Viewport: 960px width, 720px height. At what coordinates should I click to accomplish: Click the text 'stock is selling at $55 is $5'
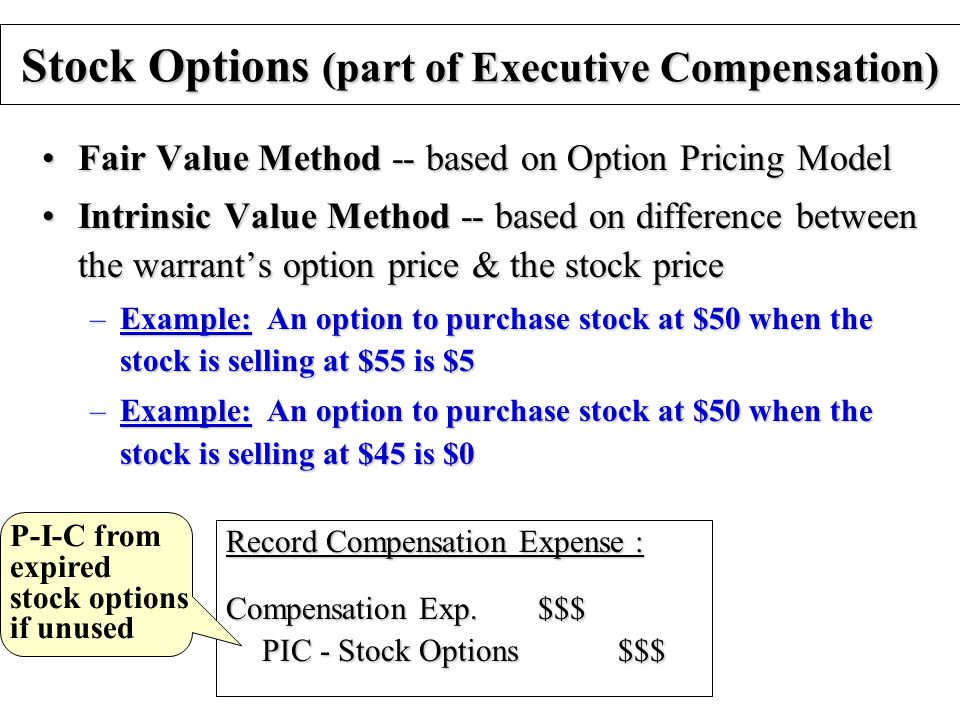297,361
